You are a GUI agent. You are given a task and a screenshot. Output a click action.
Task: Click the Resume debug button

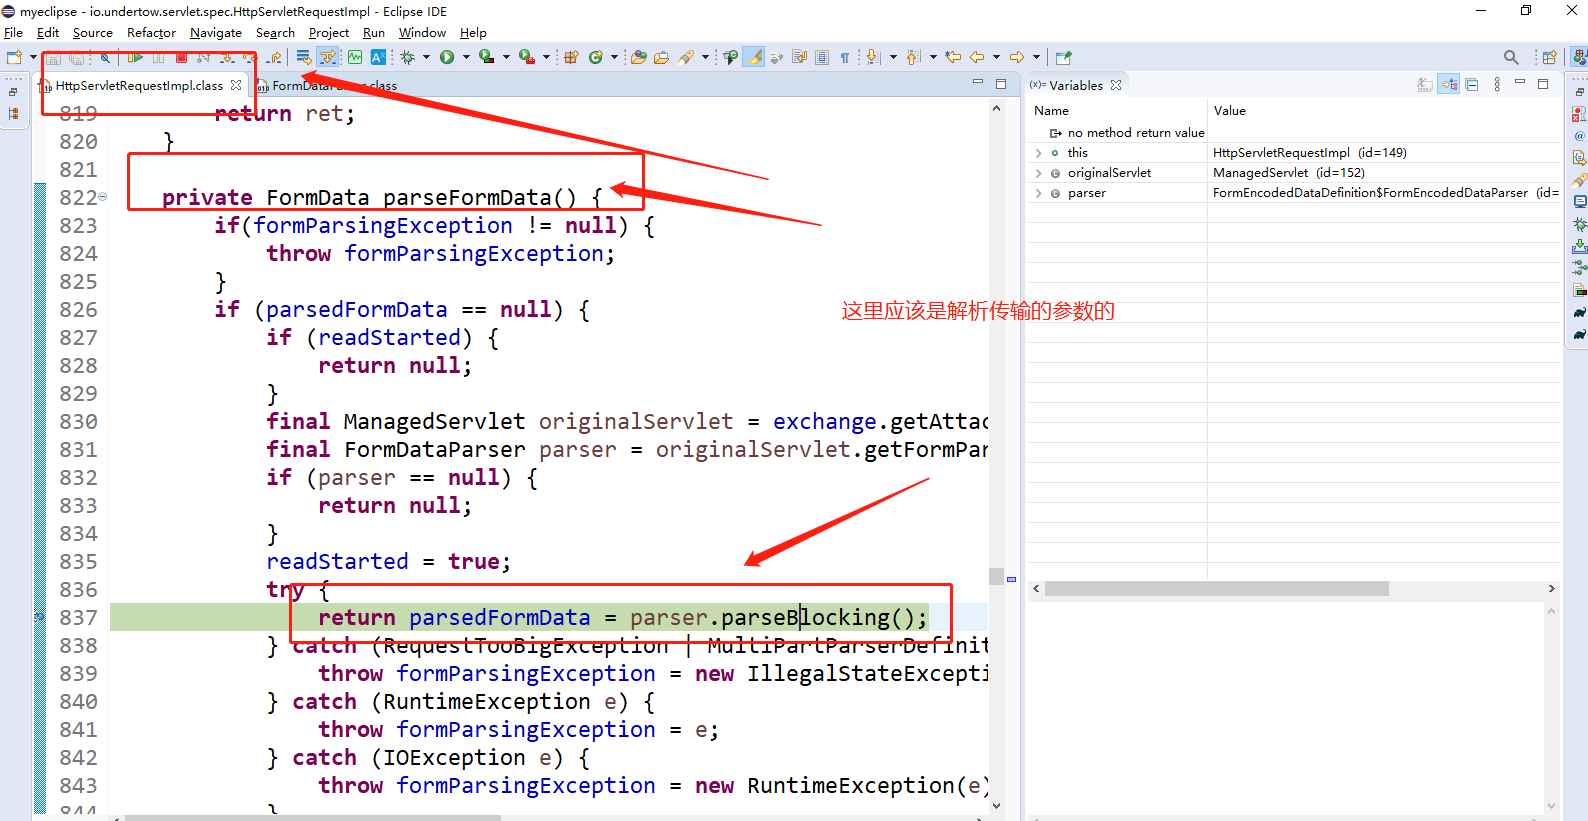pos(135,58)
